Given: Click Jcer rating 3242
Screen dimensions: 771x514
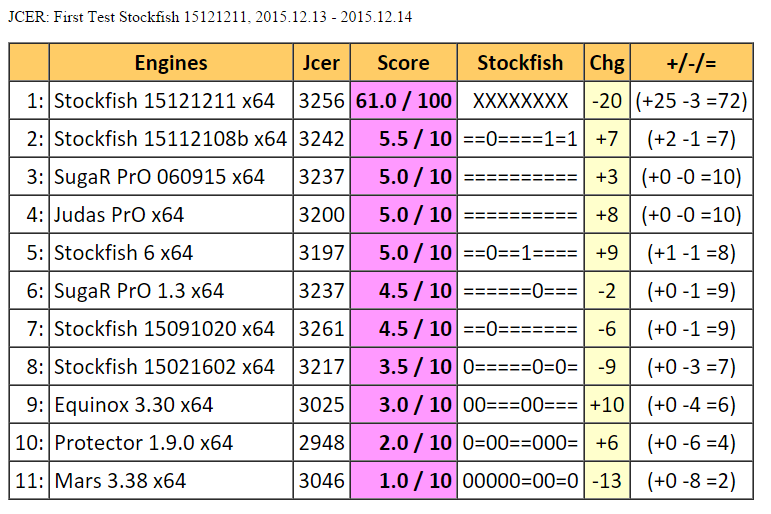Looking at the screenshot, I should [x=322, y=139].
